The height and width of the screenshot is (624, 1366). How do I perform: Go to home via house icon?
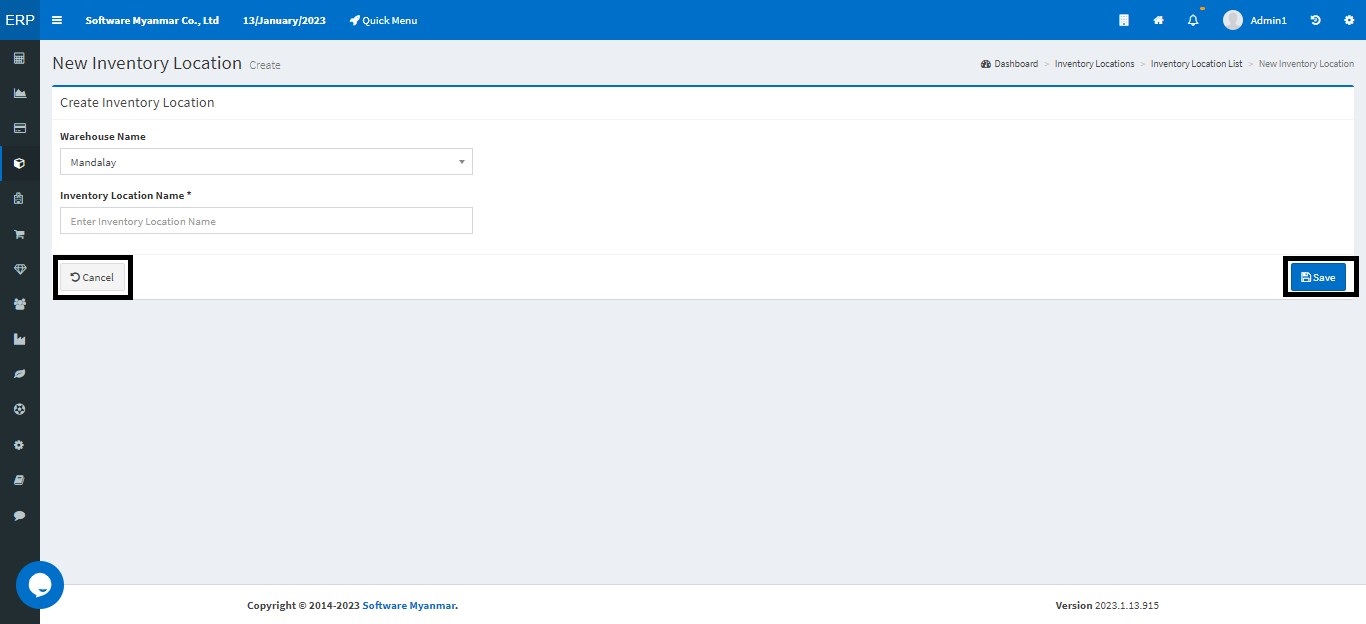[x=1158, y=20]
